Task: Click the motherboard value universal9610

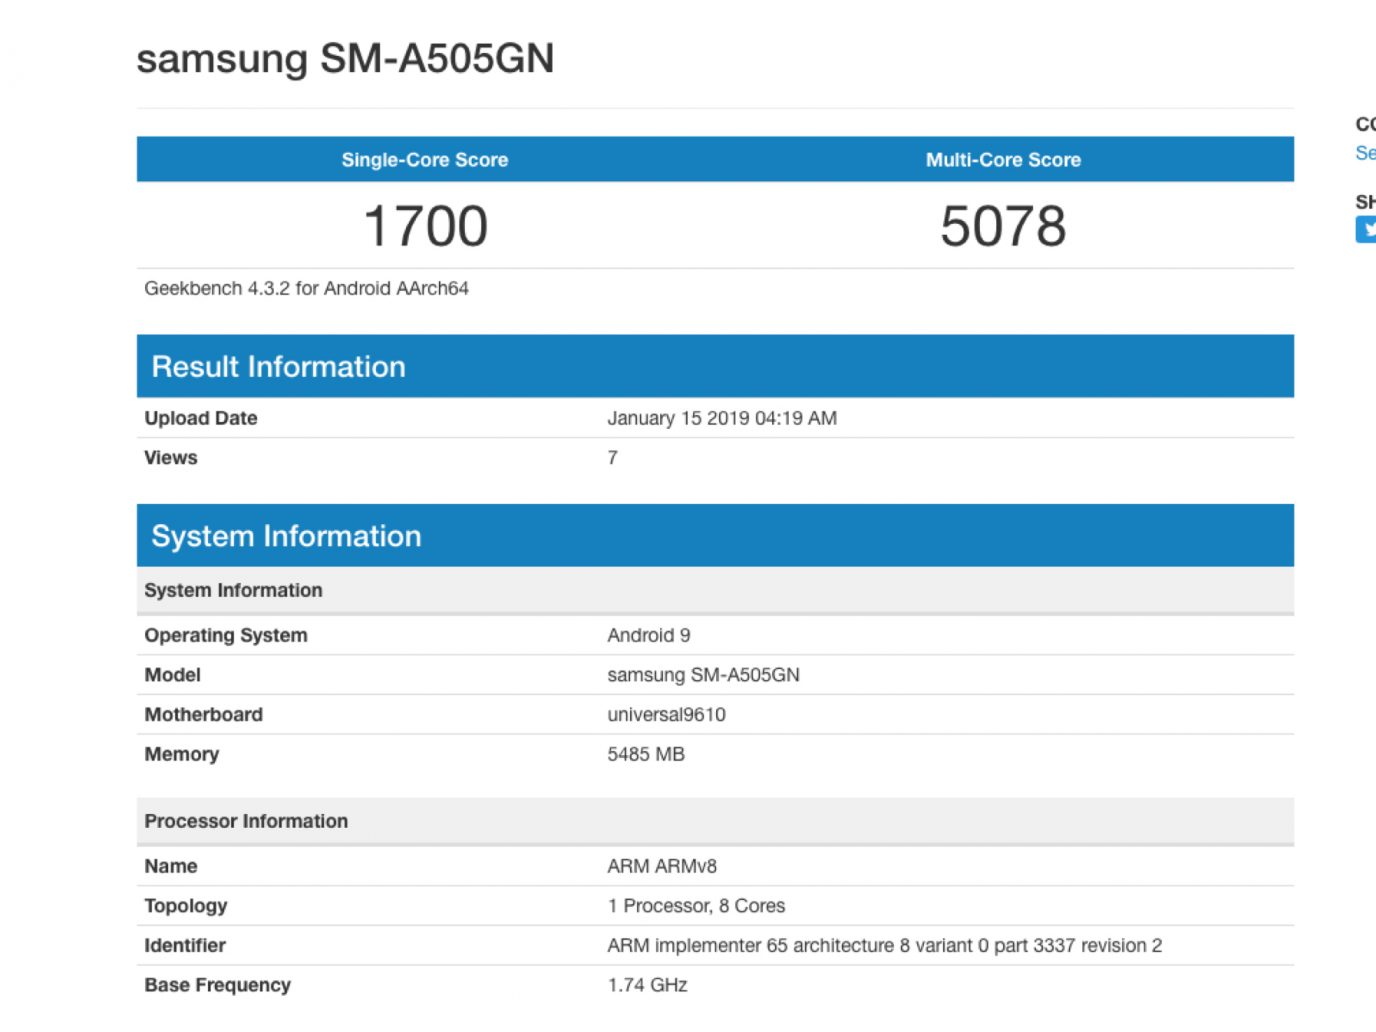Action: click(666, 715)
